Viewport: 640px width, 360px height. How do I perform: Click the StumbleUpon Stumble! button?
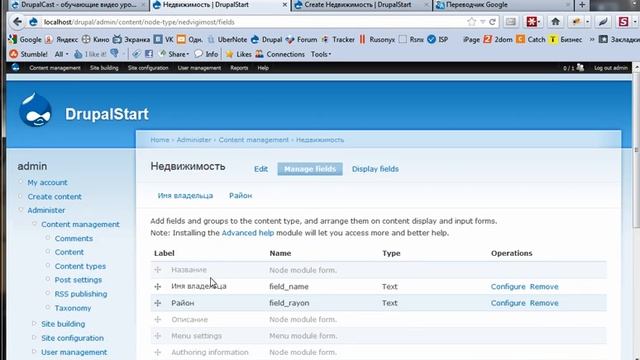(x=28, y=54)
